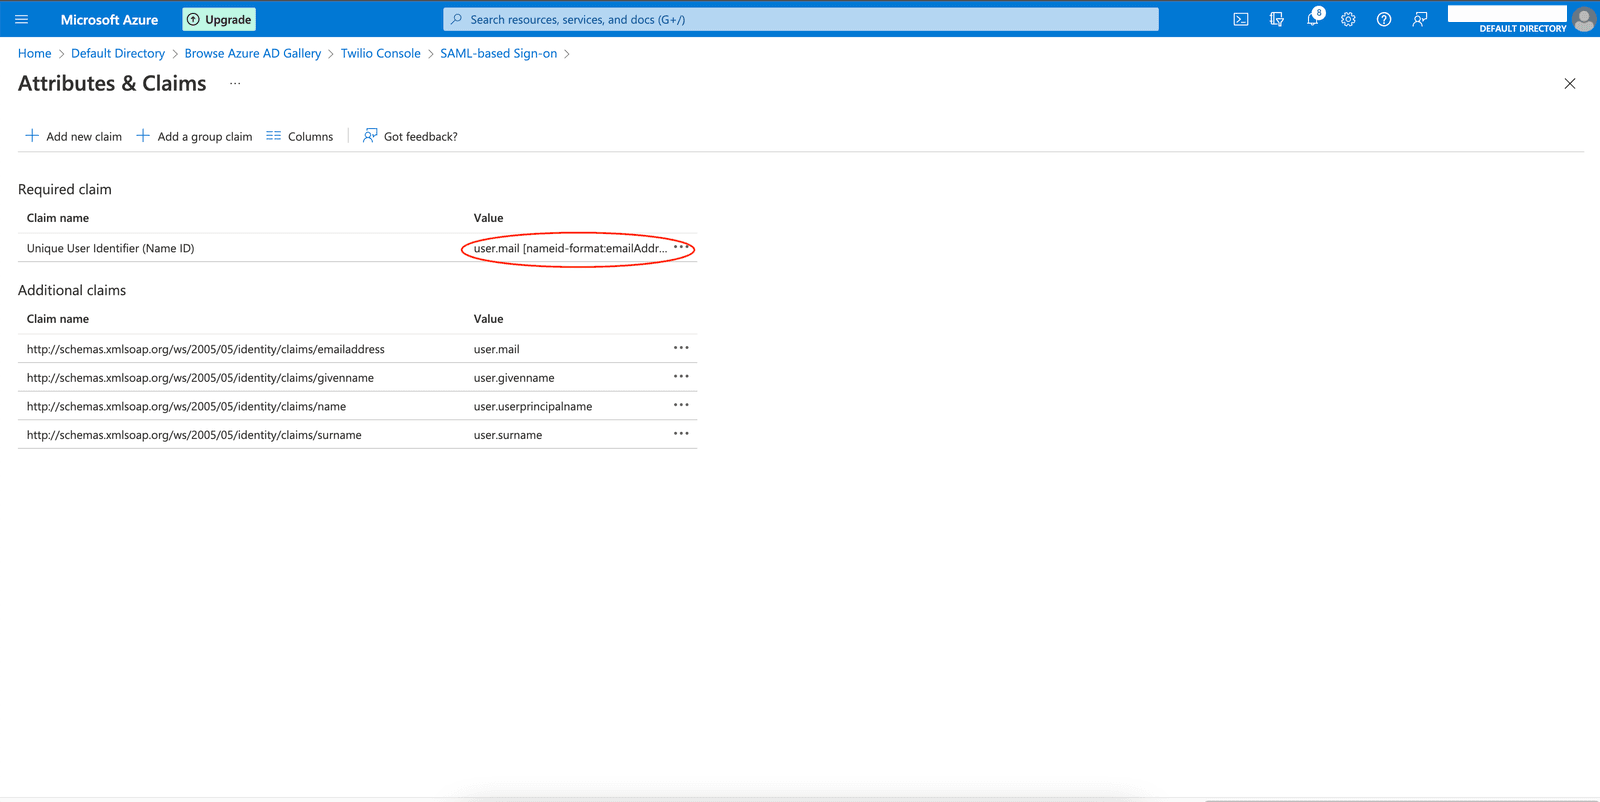Open more options for surname claim
The width and height of the screenshot is (1600, 802).
coord(681,434)
